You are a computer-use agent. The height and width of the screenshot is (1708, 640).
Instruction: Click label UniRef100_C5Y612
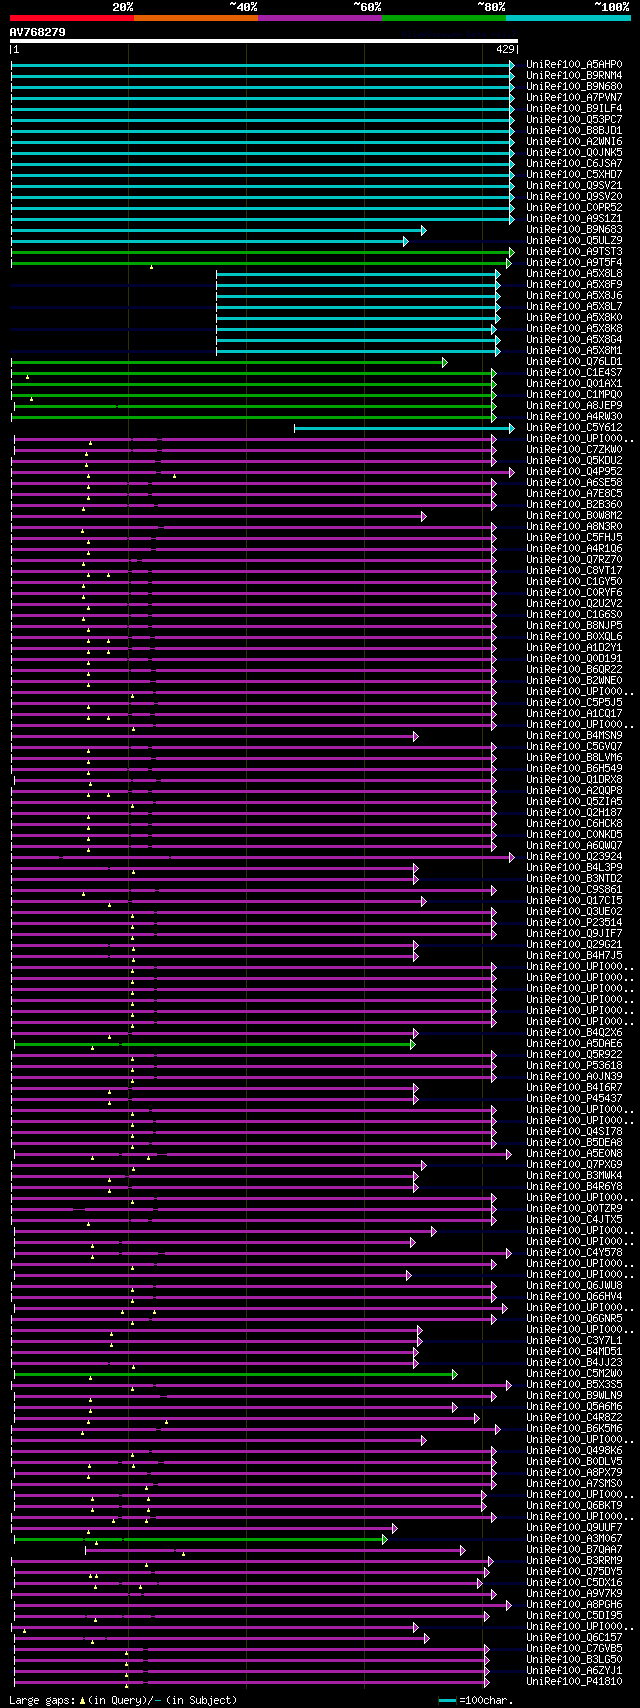pos(574,428)
